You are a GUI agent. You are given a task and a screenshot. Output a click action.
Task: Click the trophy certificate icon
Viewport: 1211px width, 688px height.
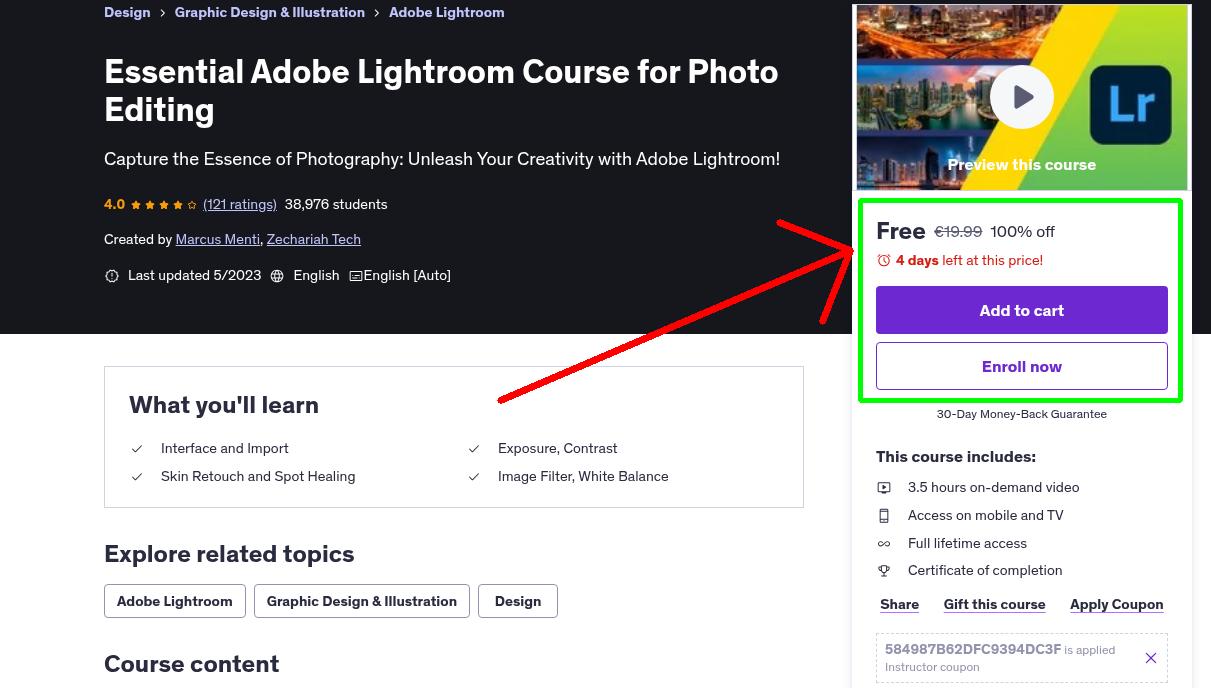click(884, 571)
